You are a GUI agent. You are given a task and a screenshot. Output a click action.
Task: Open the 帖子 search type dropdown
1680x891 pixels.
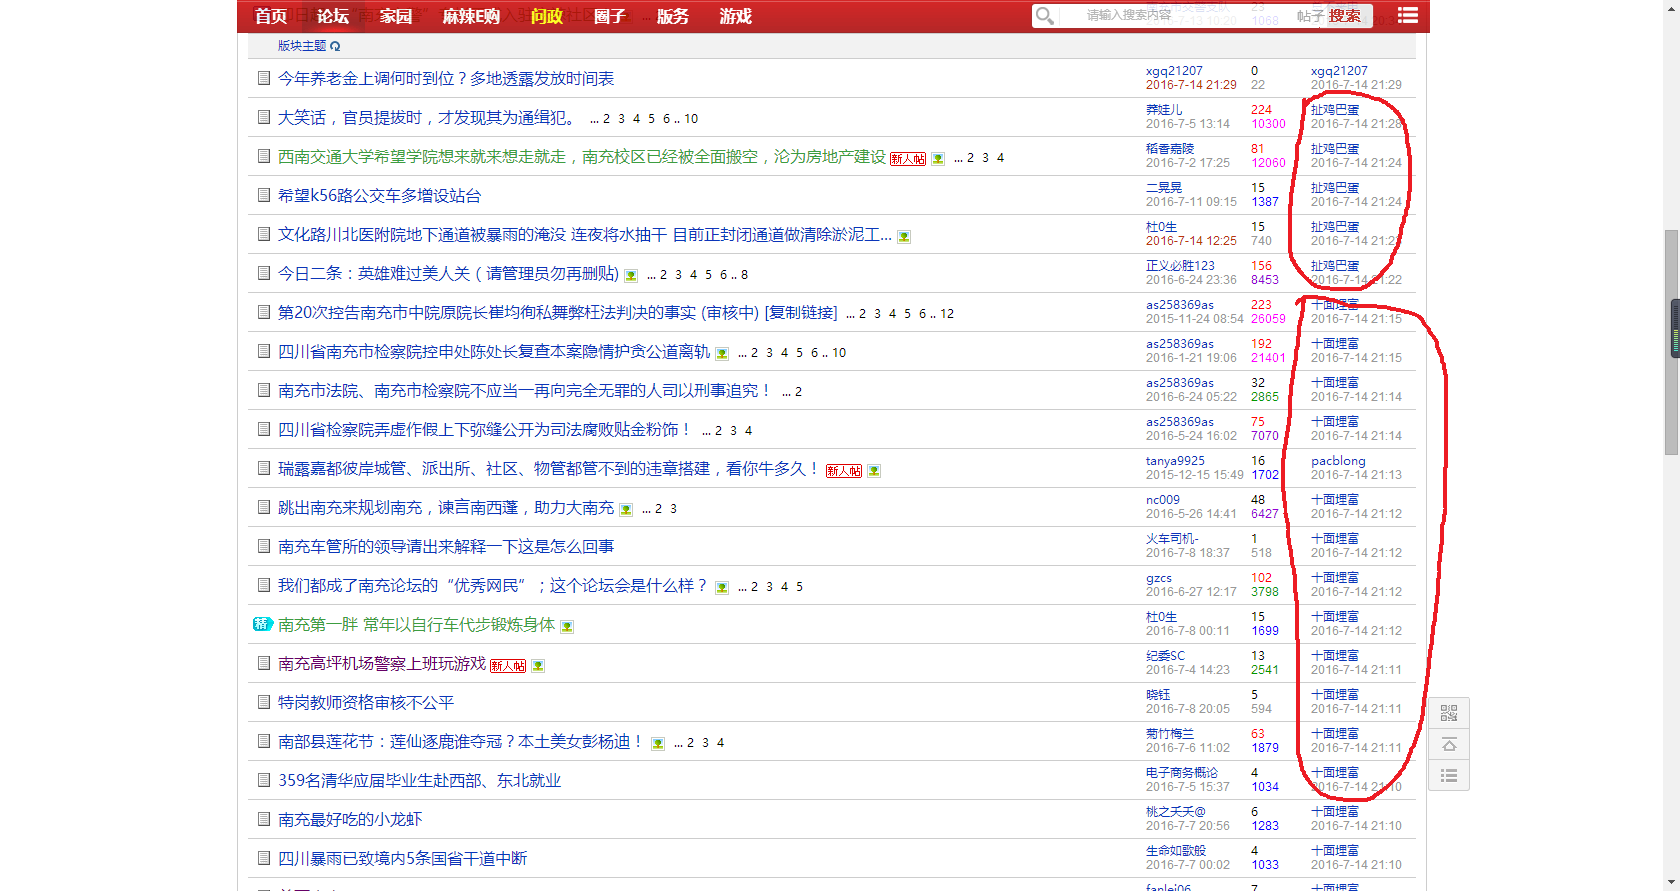[1310, 16]
